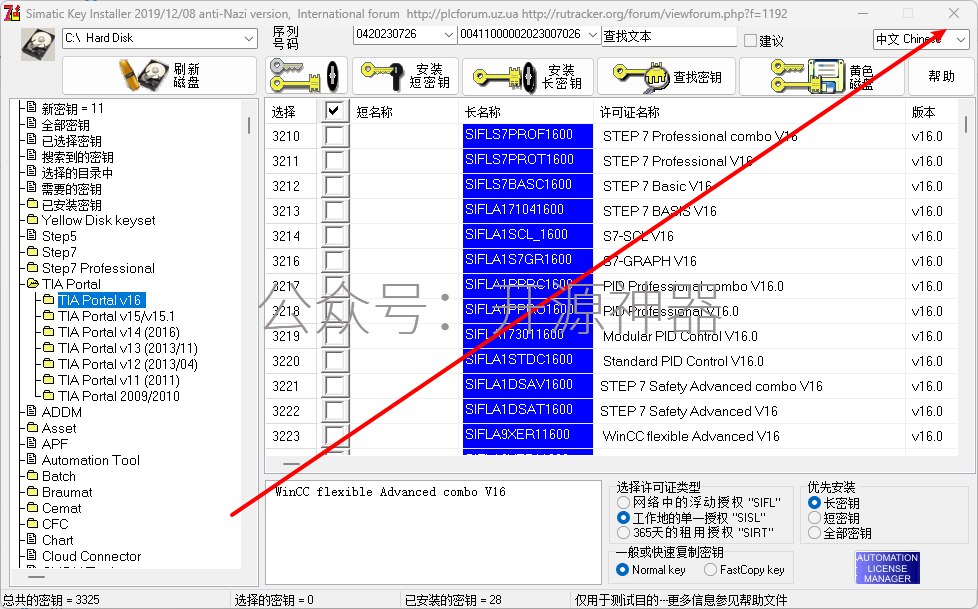Select TIA Portal 2009/2010 folder
This screenshot has width=978, height=609.
click(119, 396)
